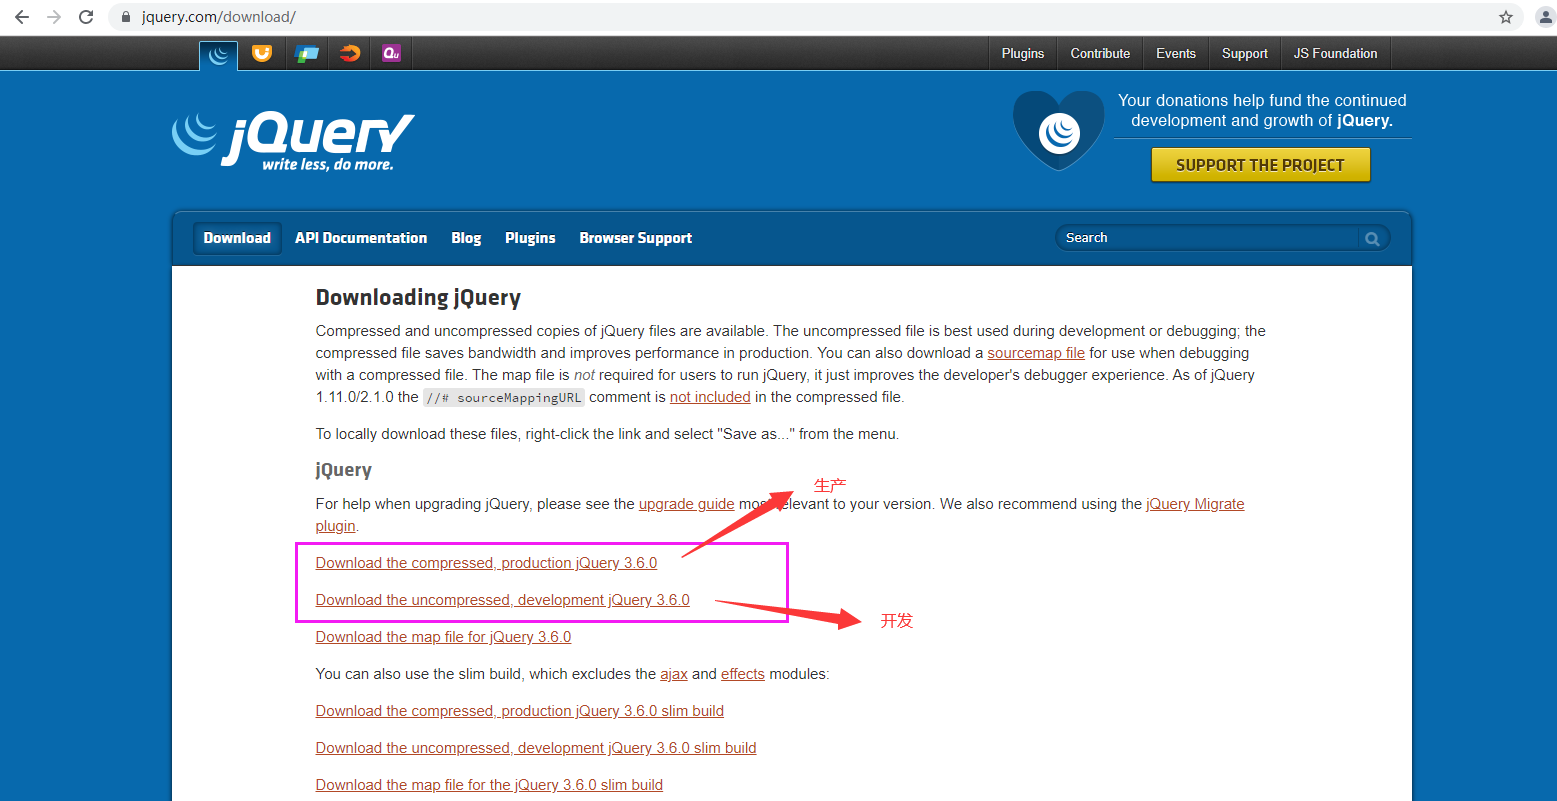1557x801 pixels.
Task: Open the browser profile avatar
Action: (1544, 17)
